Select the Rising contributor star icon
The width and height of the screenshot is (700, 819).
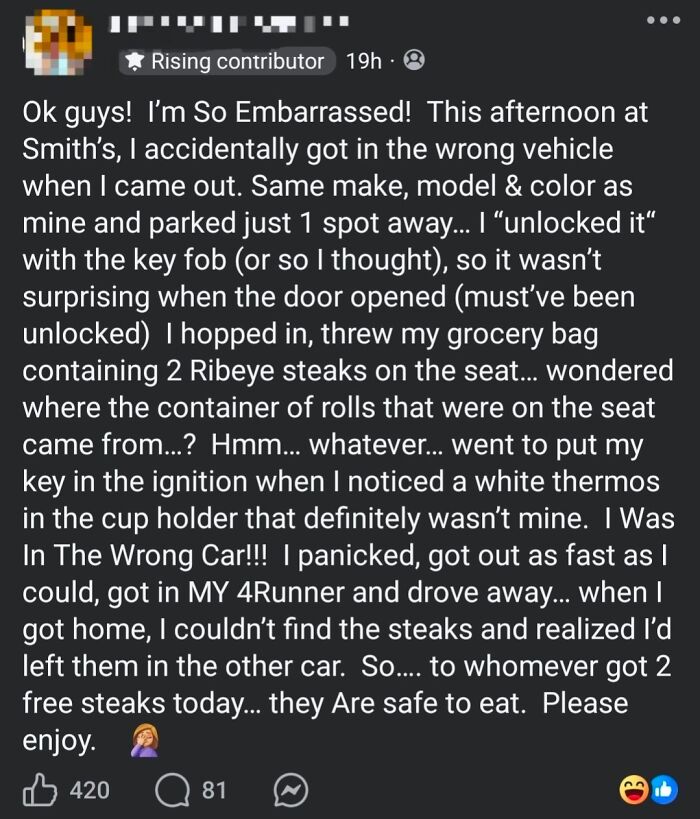tap(135, 62)
